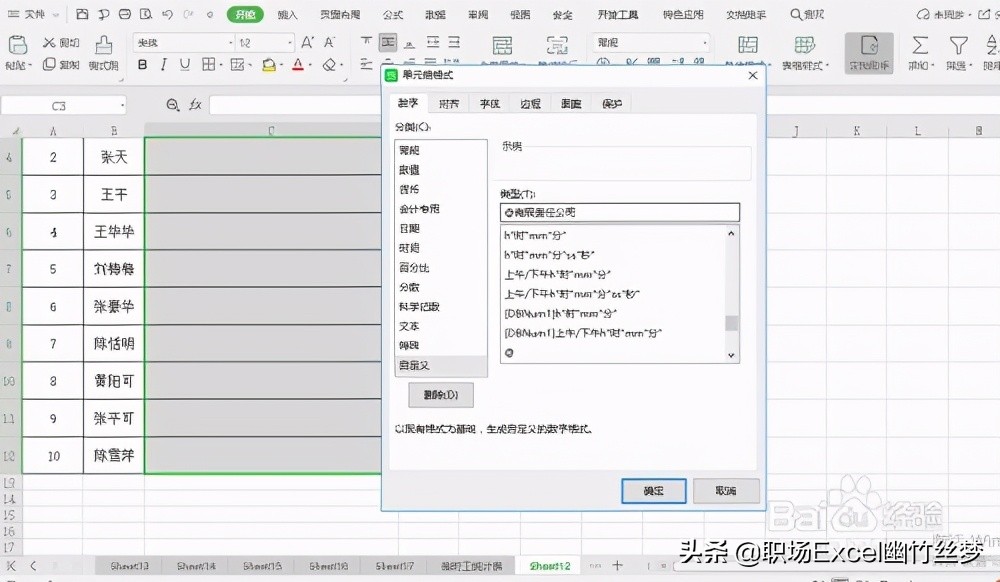Open the 插入 ribbon tab

tap(288, 14)
